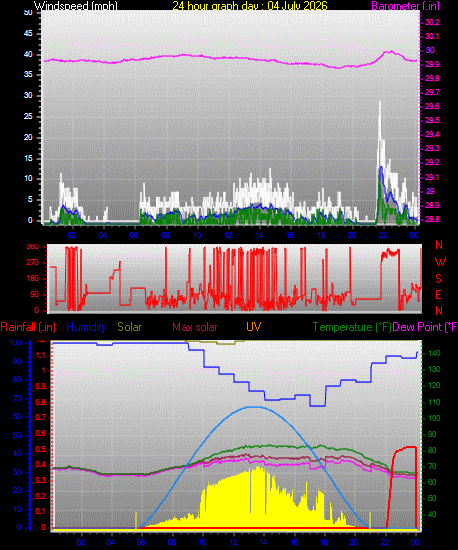Click the Solar legend label
The image size is (458, 550).
tap(129, 327)
